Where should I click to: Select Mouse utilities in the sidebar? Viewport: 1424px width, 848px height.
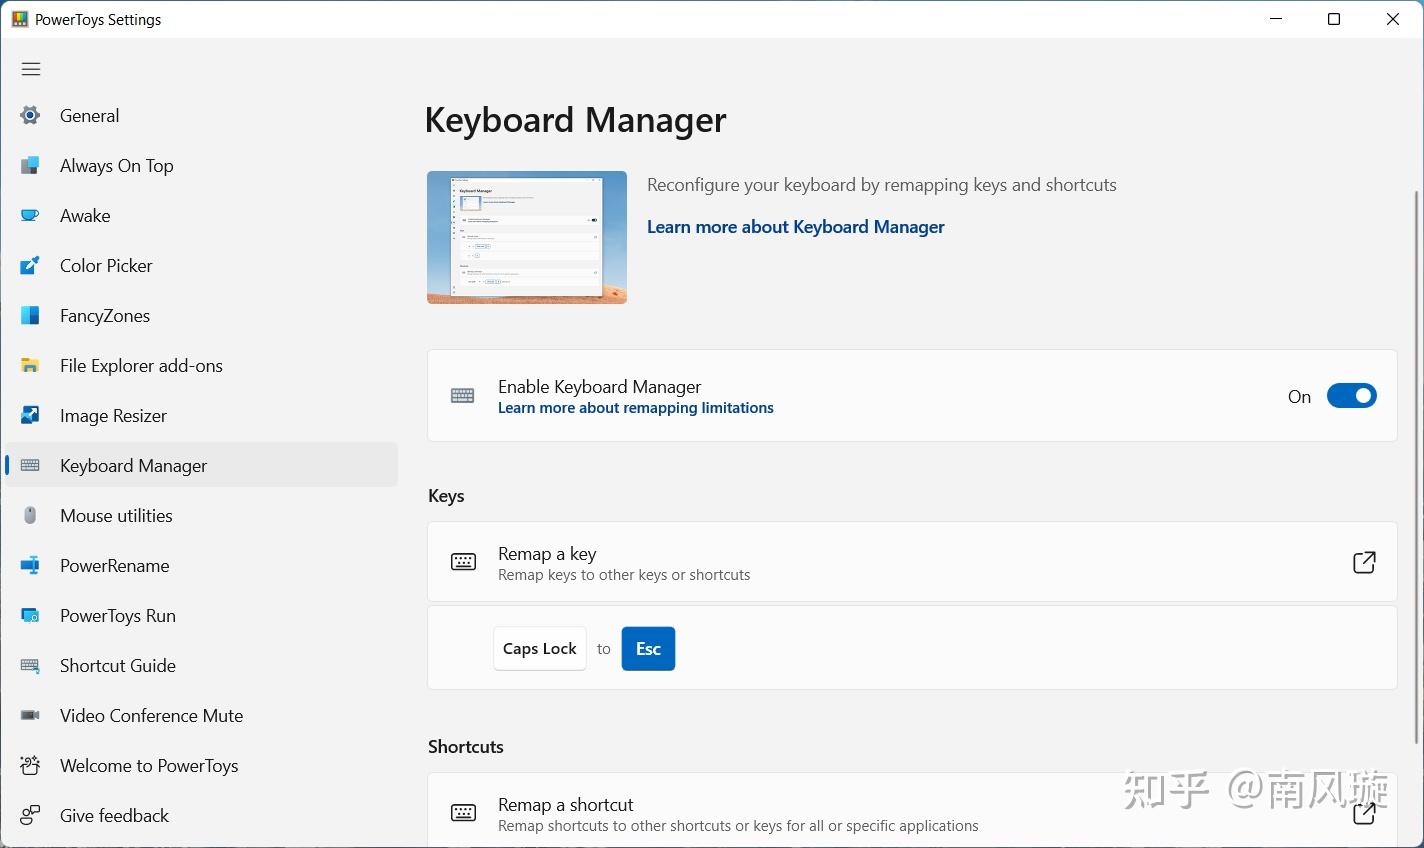pos(116,516)
